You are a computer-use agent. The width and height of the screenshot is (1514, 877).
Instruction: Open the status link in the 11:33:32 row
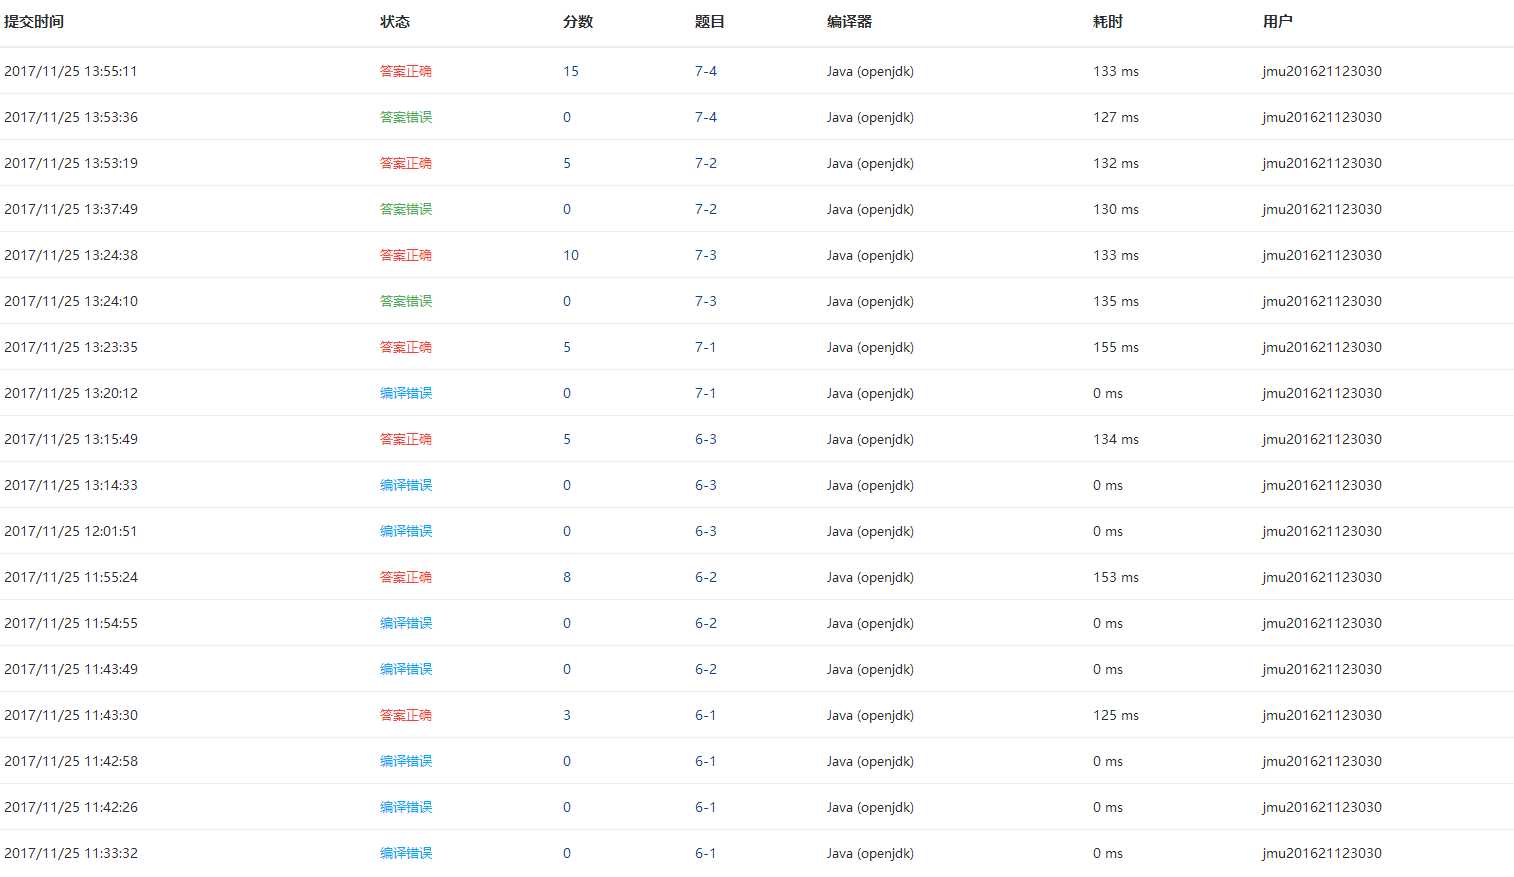point(406,853)
